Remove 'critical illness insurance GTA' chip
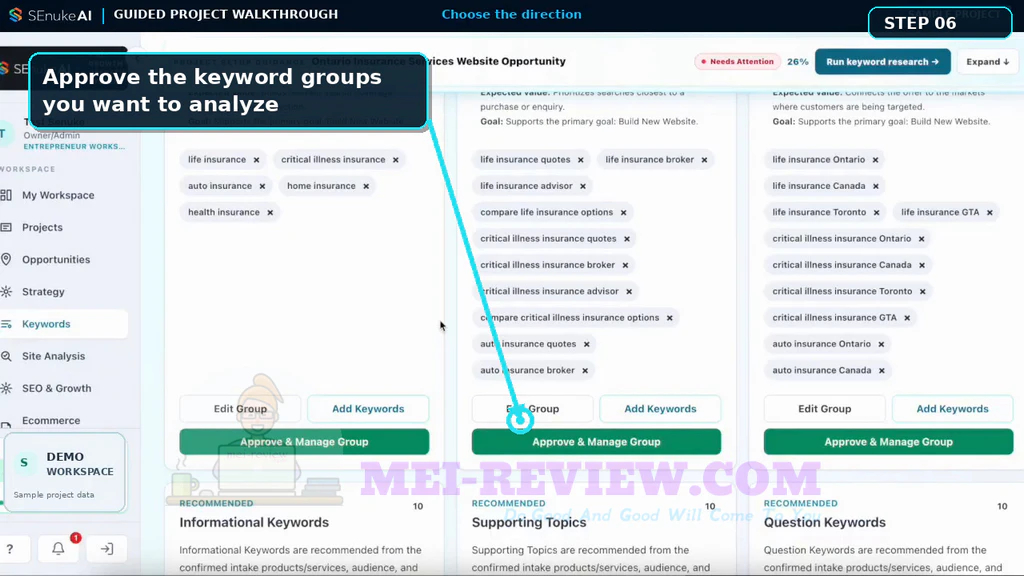Image resolution: width=1024 pixels, height=576 pixels. [x=908, y=318]
